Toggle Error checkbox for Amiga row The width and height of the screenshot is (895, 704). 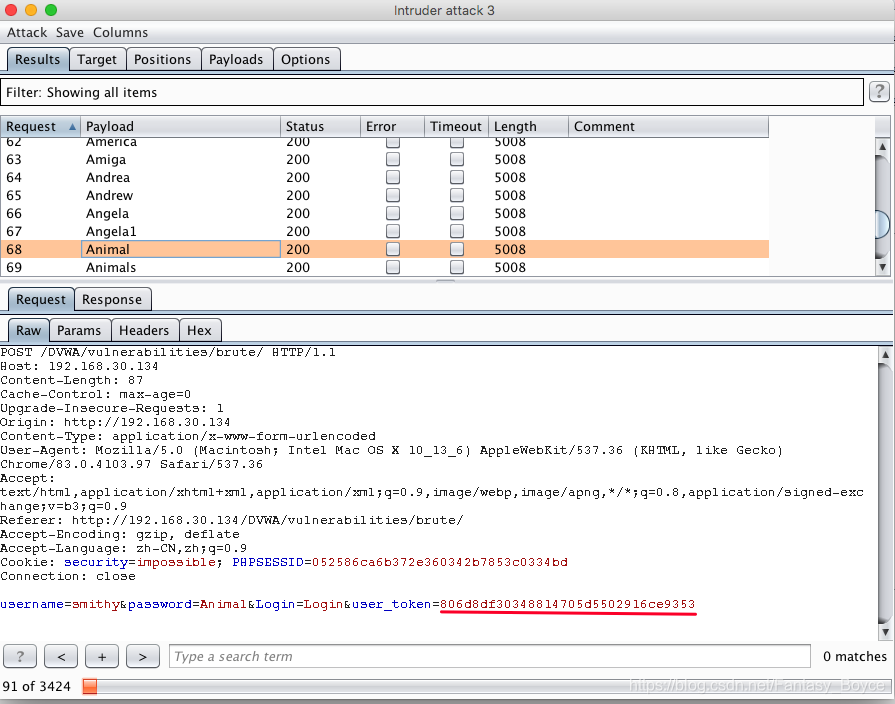(x=393, y=159)
